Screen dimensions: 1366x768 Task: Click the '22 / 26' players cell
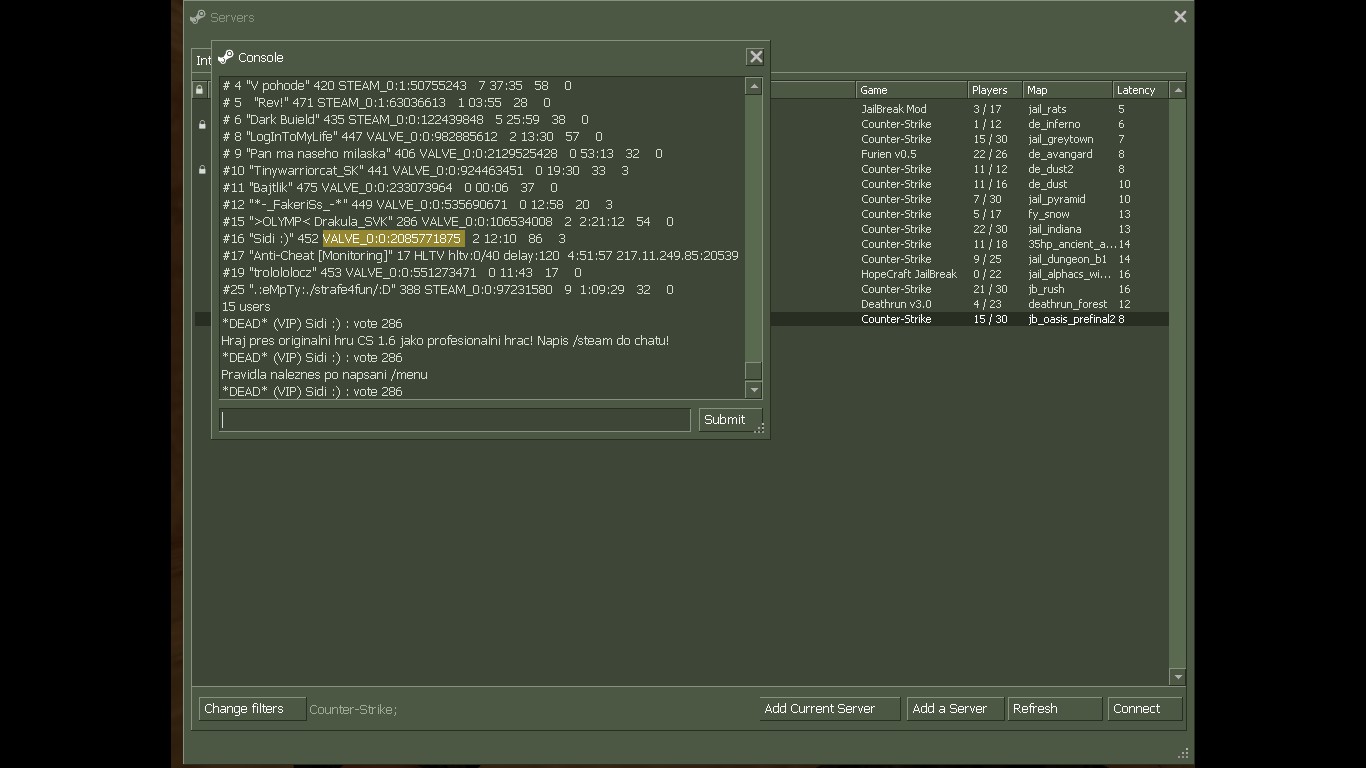tap(989, 154)
